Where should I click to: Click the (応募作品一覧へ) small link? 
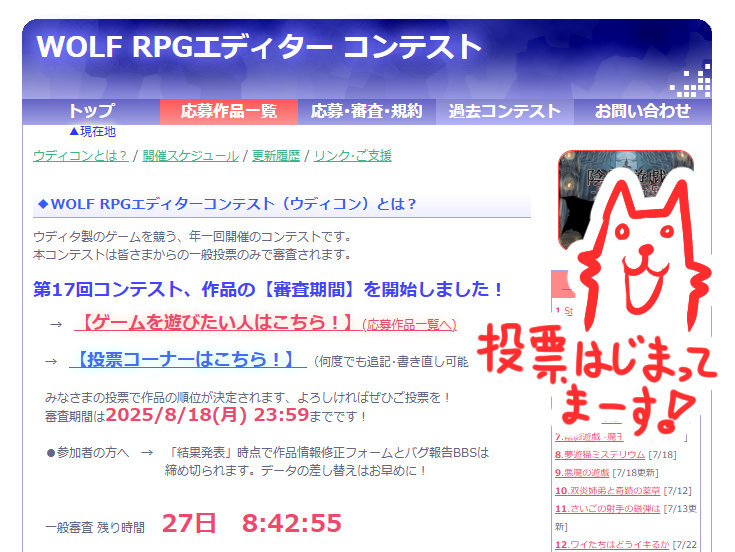coord(409,324)
